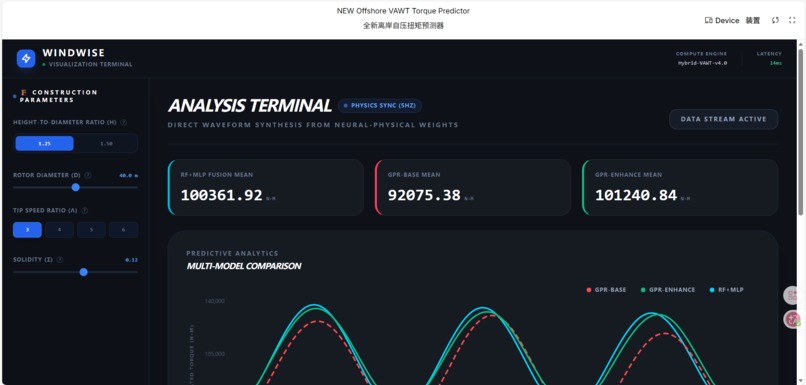
Task: Click the 40.0 m rotor diameter value
Action: coord(129,175)
